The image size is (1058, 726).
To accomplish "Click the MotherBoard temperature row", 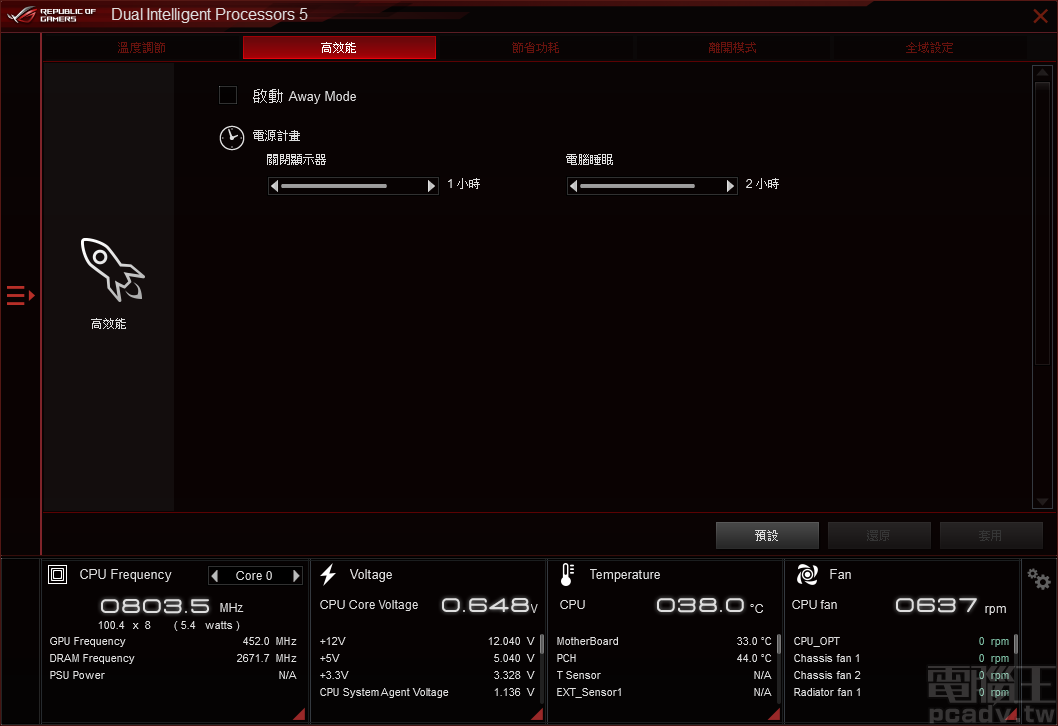I will tap(664, 642).
